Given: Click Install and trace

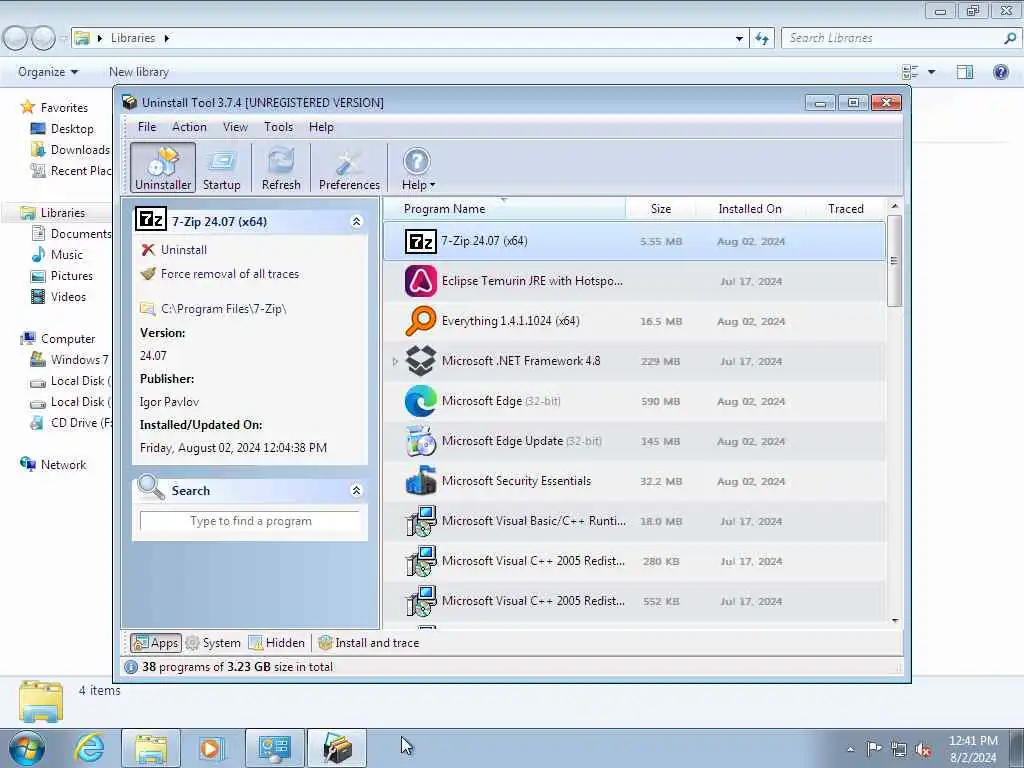Looking at the screenshot, I should [x=368, y=643].
